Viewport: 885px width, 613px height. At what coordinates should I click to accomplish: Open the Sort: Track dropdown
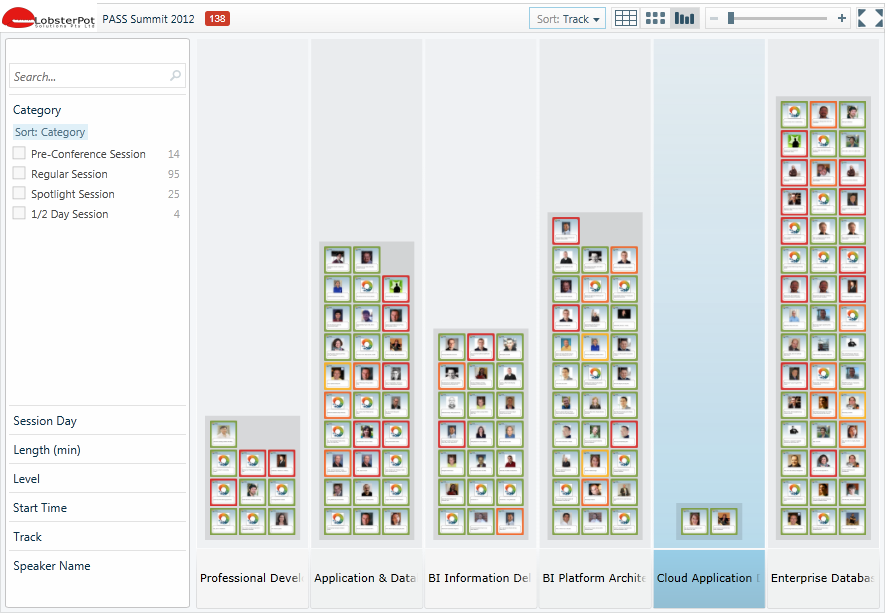click(x=568, y=19)
